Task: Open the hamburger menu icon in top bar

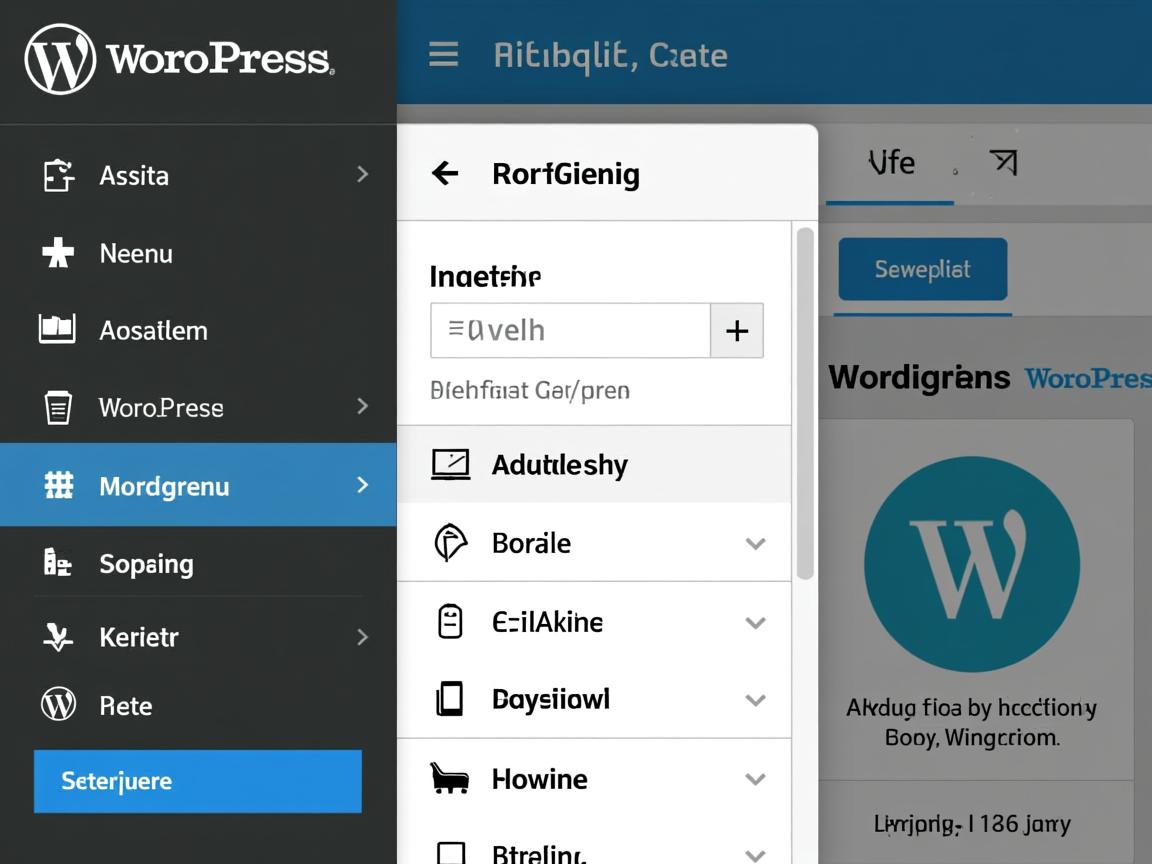Action: (x=443, y=55)
